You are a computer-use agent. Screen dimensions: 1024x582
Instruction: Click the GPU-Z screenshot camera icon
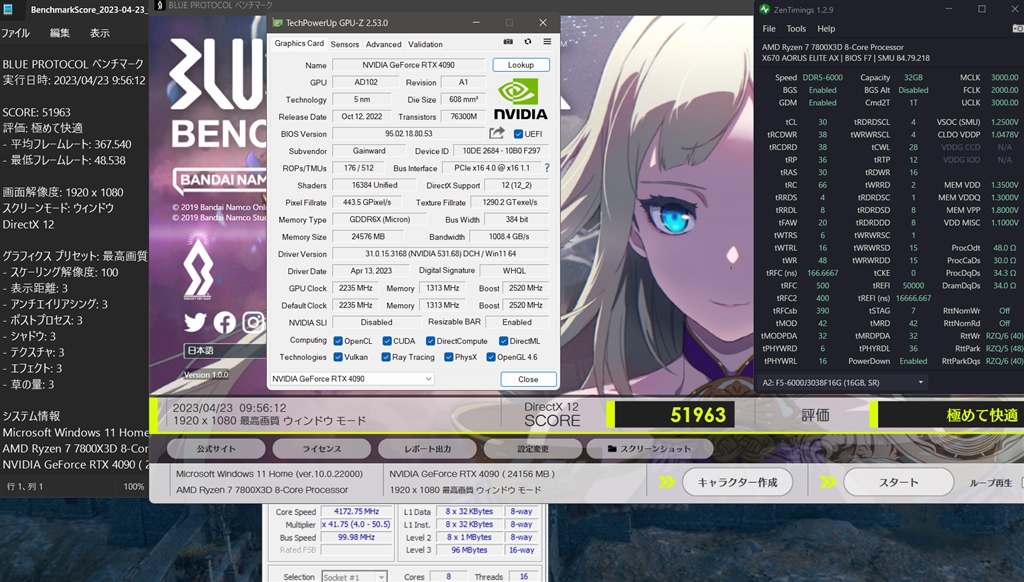click(x=508, y=42)
